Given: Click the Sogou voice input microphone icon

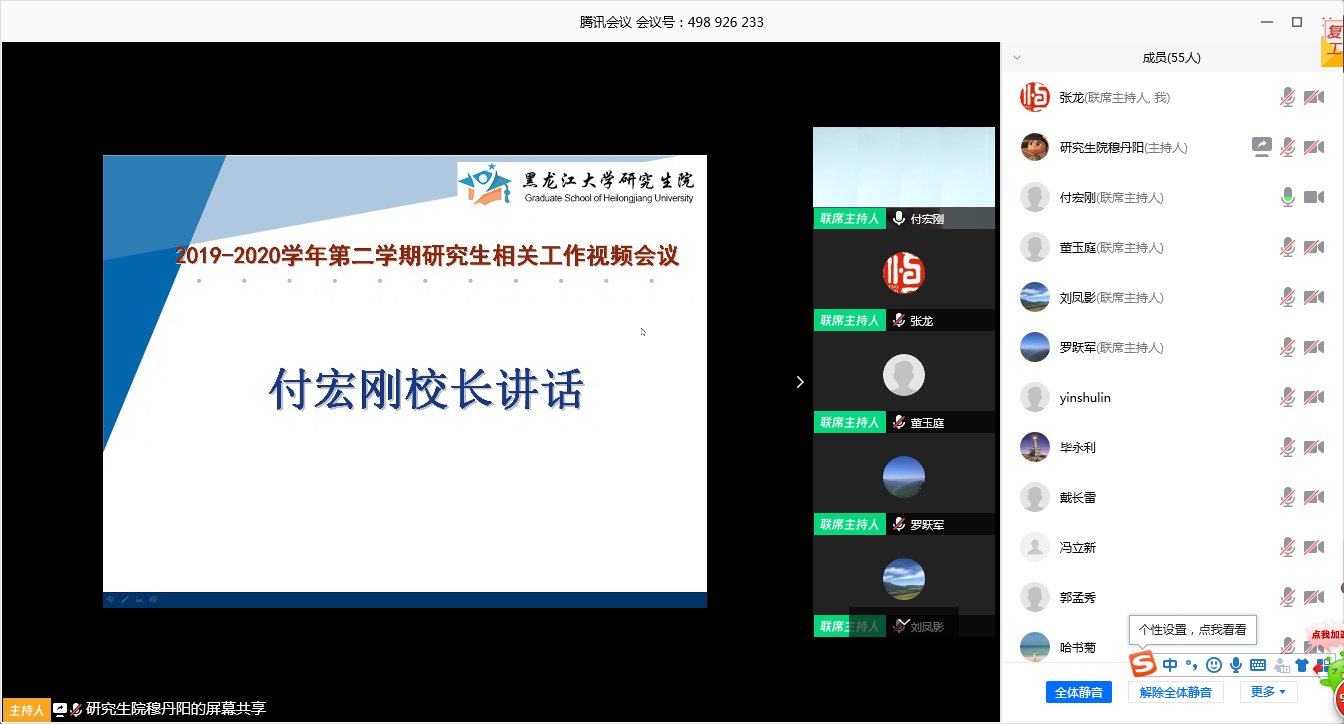Looking at the screenshot, I should [1236, 665].
